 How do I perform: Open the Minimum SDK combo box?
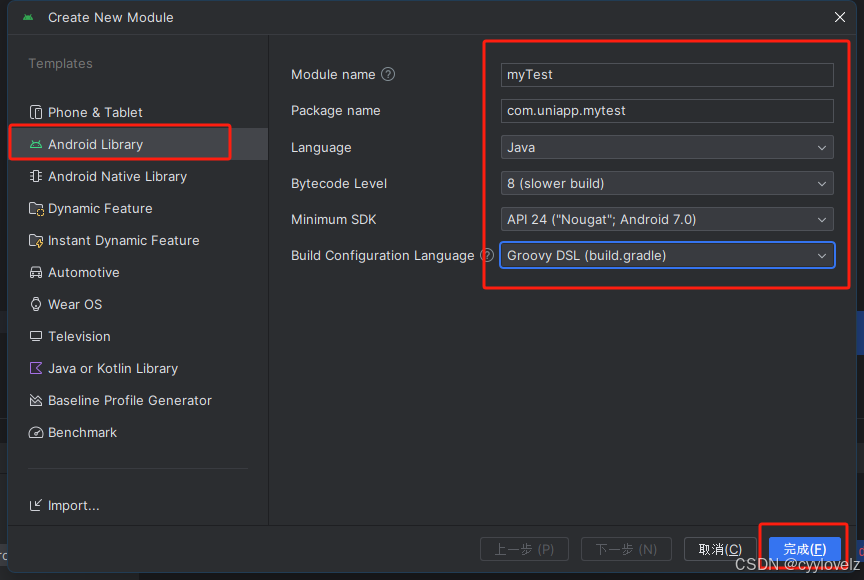point(667,219)
